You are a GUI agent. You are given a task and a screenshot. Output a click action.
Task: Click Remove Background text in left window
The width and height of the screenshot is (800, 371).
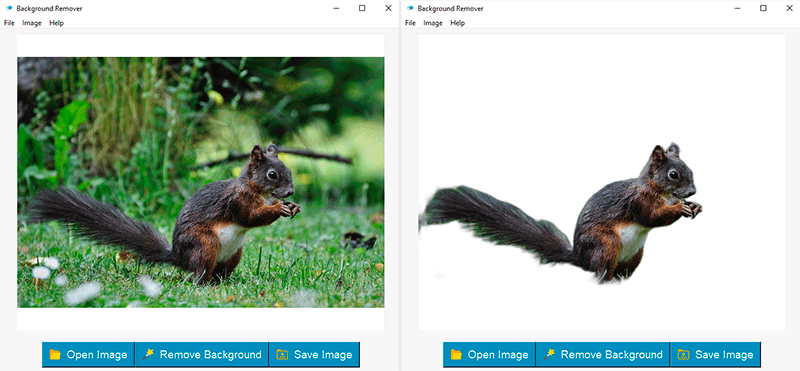tap(211, 355)
